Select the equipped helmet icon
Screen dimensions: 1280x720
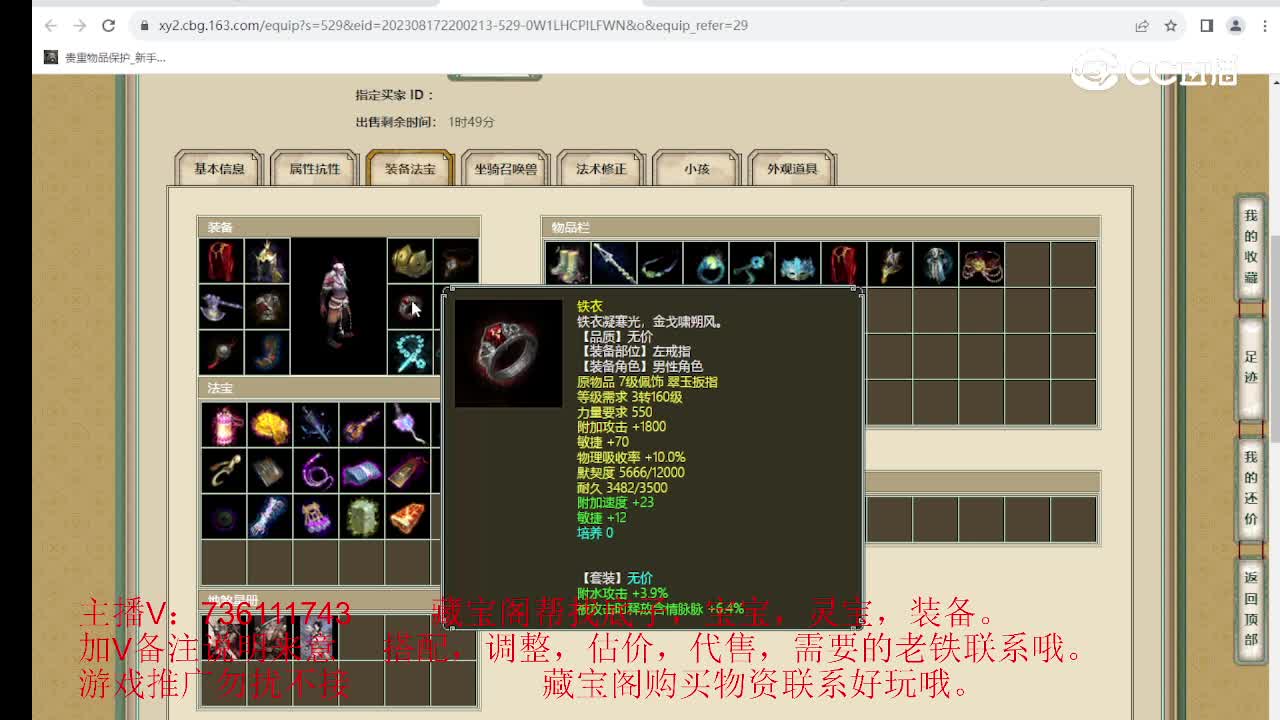[x=267, y=261]
